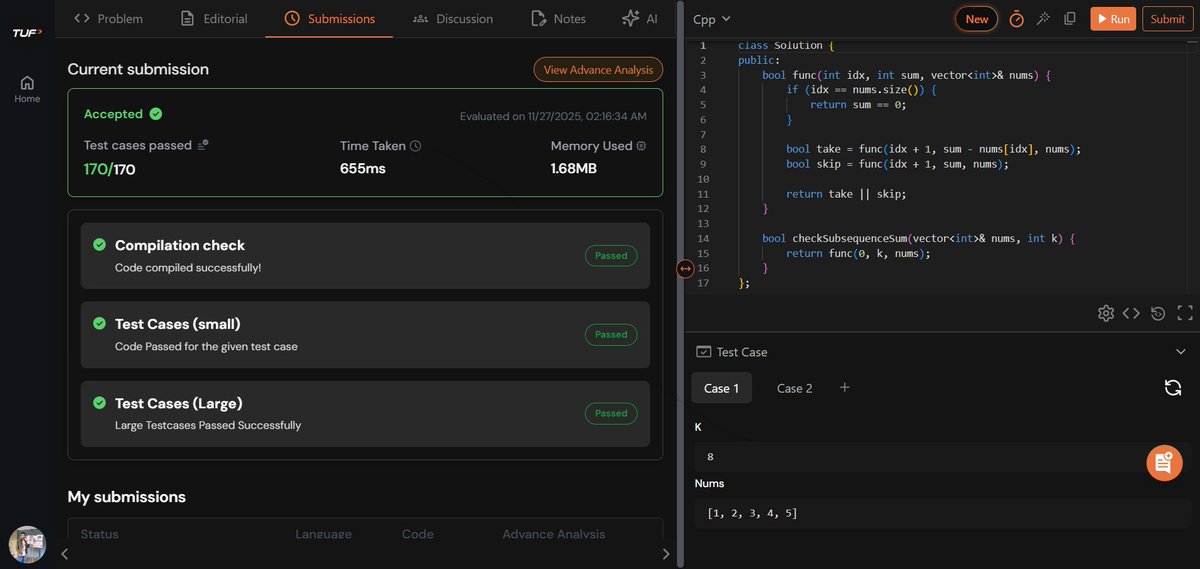Enter fullscreen editor mode icon
This screenshot has height=569, width=1200.
point(1186,313)
